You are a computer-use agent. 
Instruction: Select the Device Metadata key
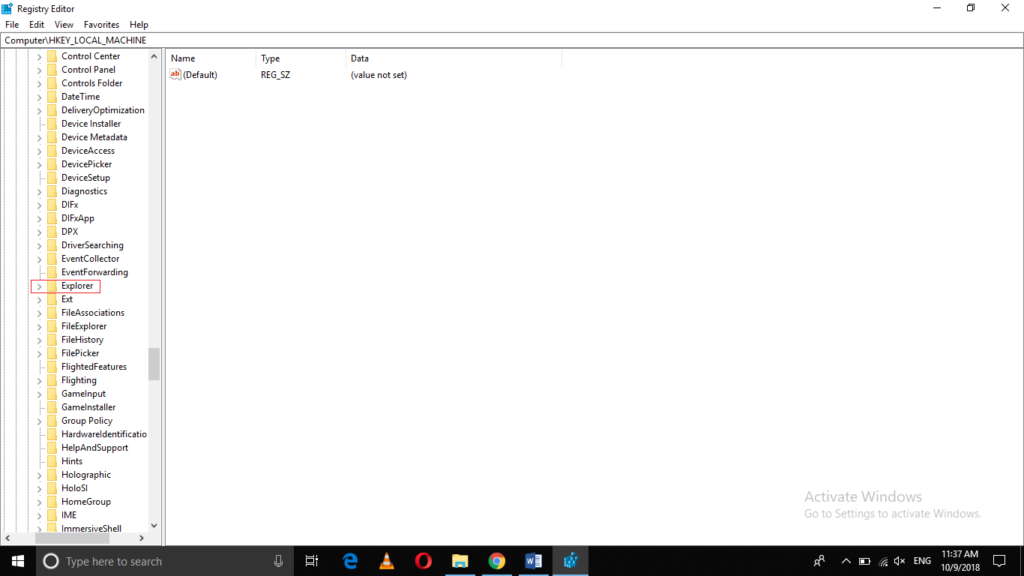pos(94,137)
